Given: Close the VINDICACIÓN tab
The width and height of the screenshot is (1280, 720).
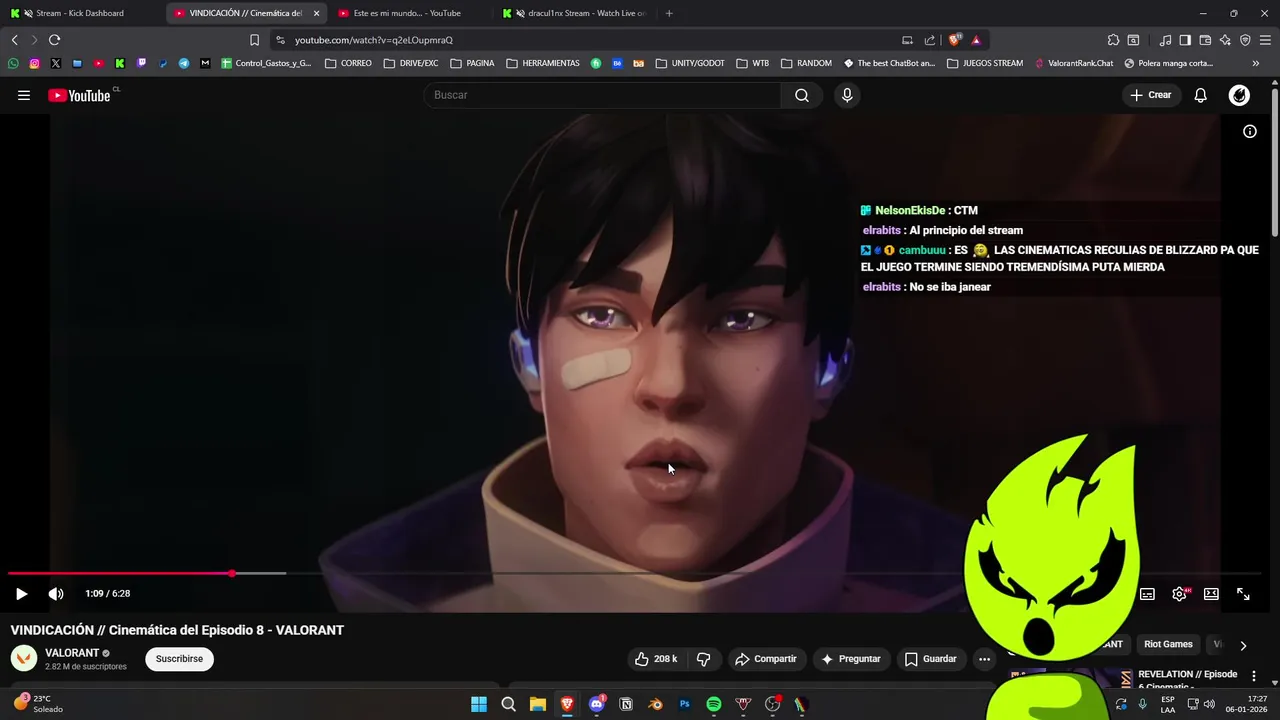Looking at the screenshot, I should click(x=316, y=13).
